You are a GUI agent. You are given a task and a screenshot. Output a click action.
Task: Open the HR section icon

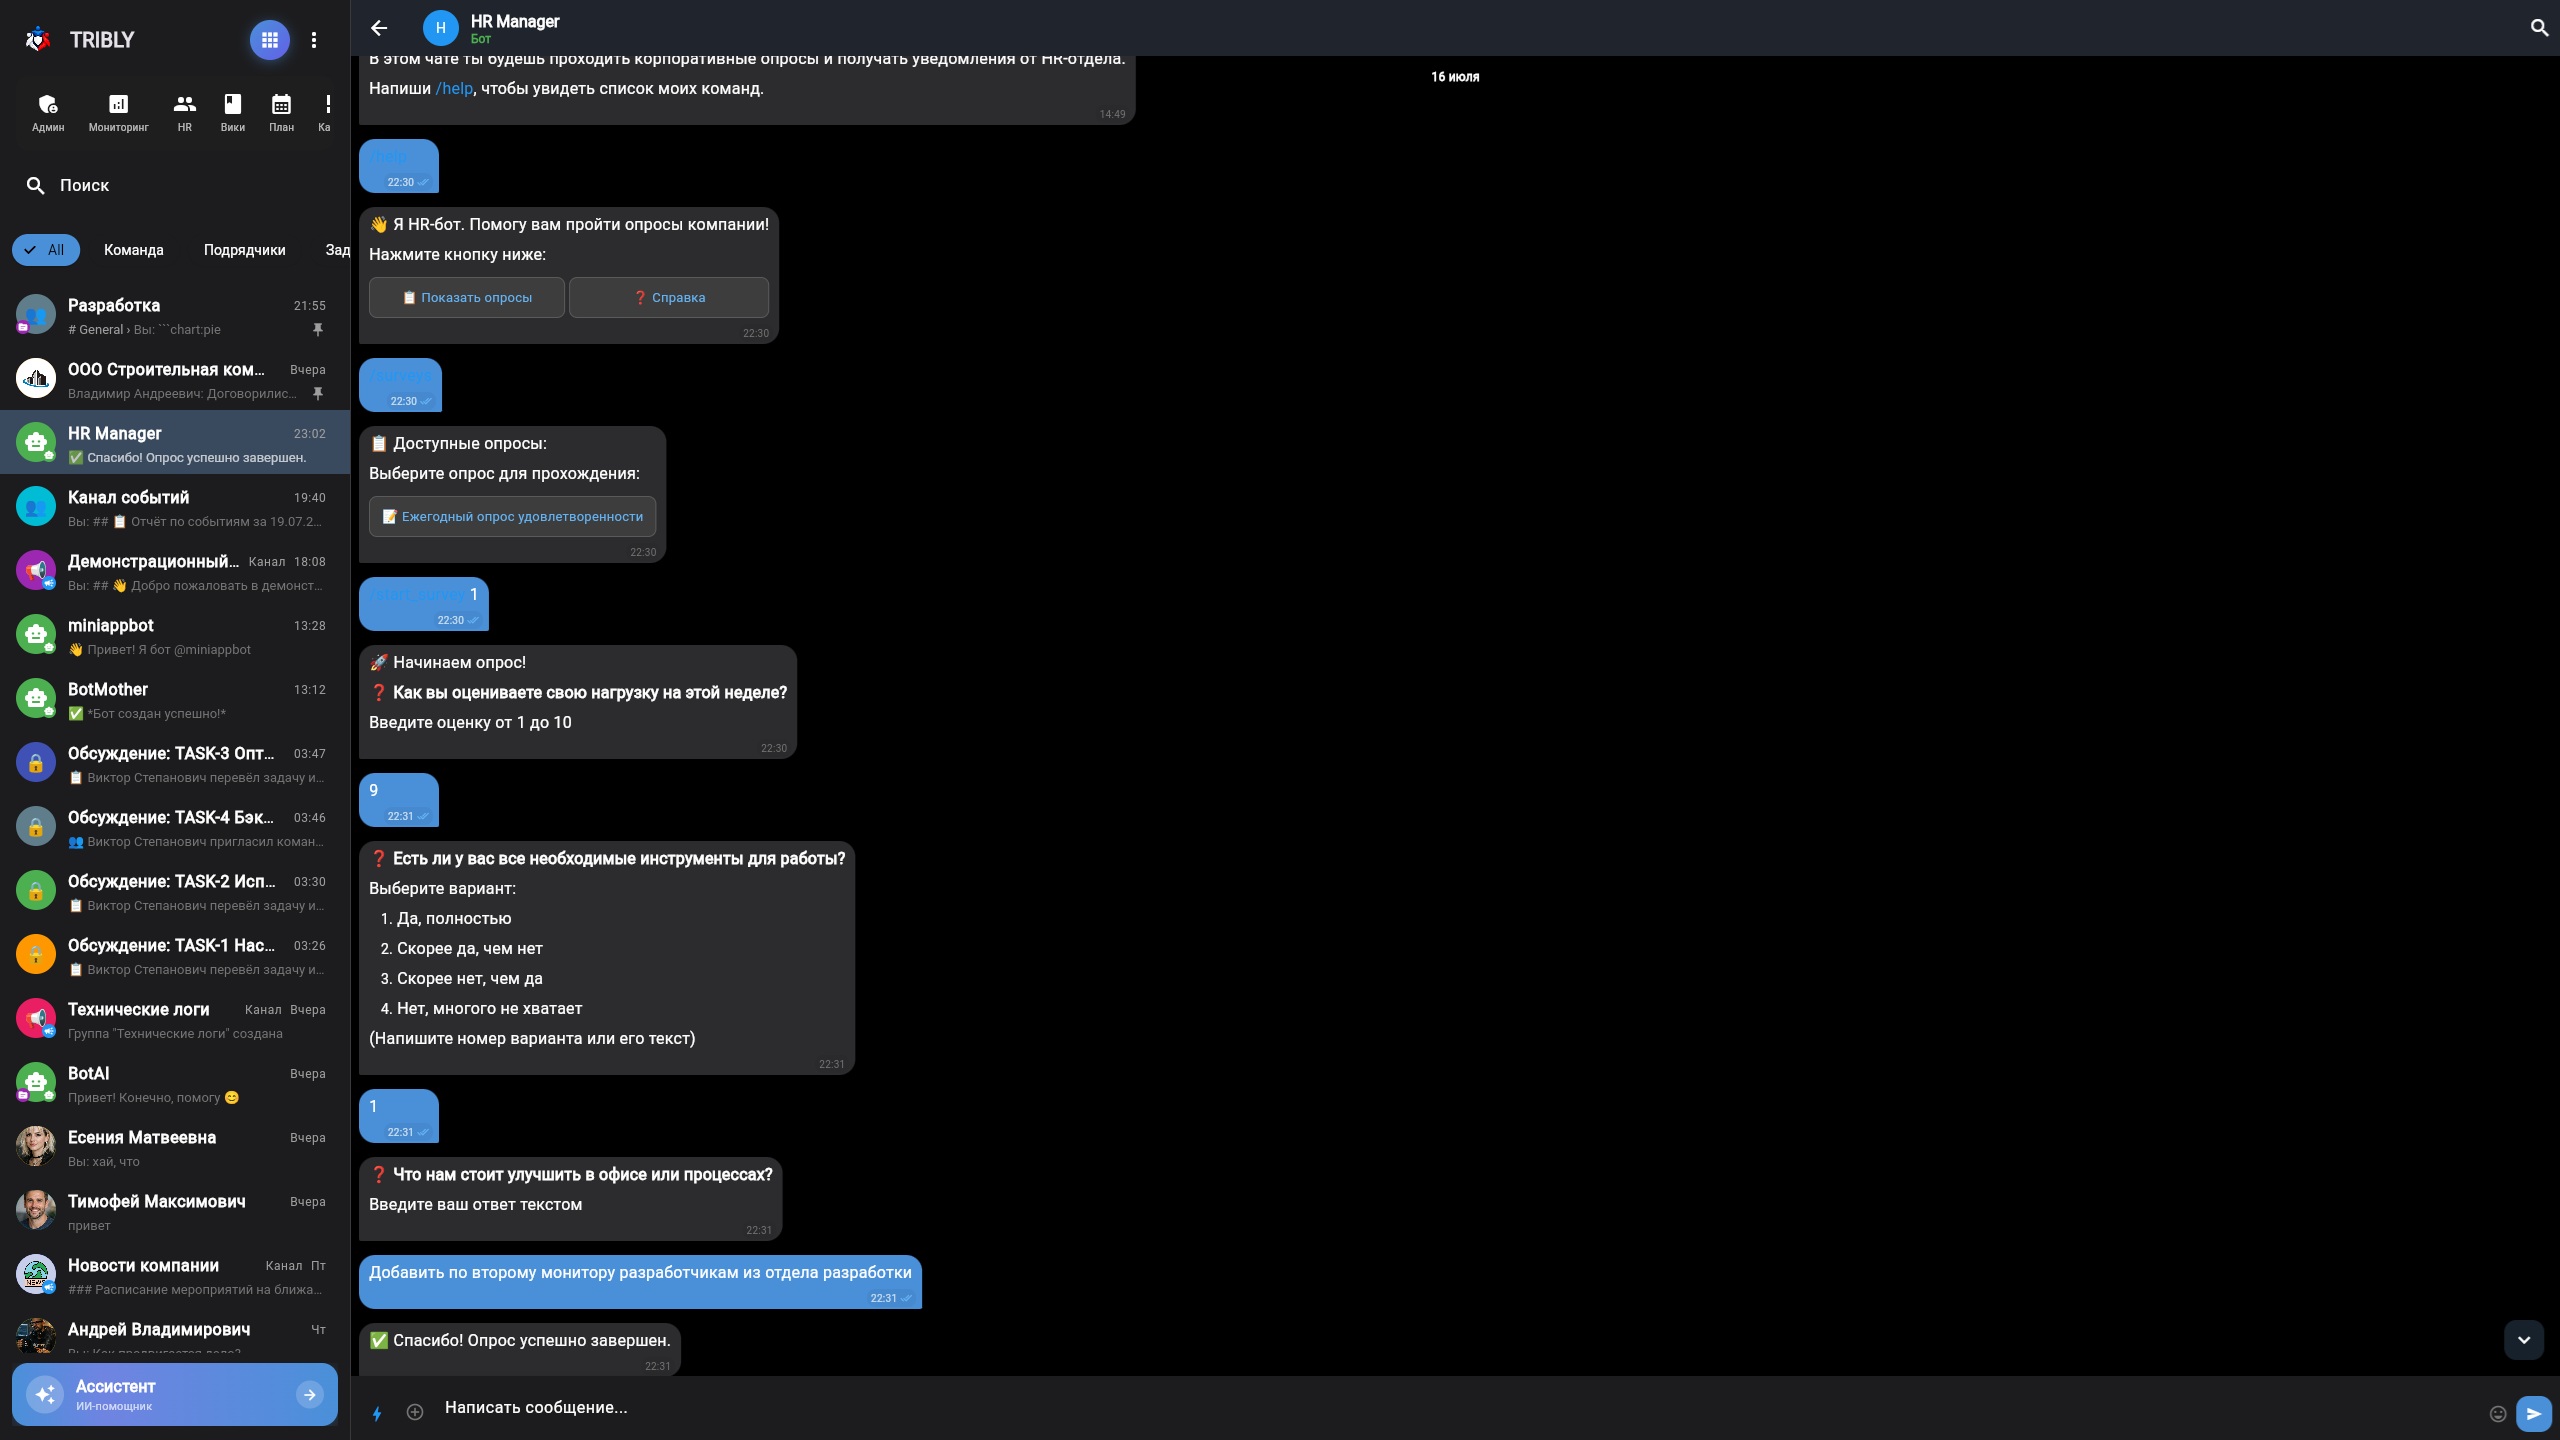click(184, 113)
